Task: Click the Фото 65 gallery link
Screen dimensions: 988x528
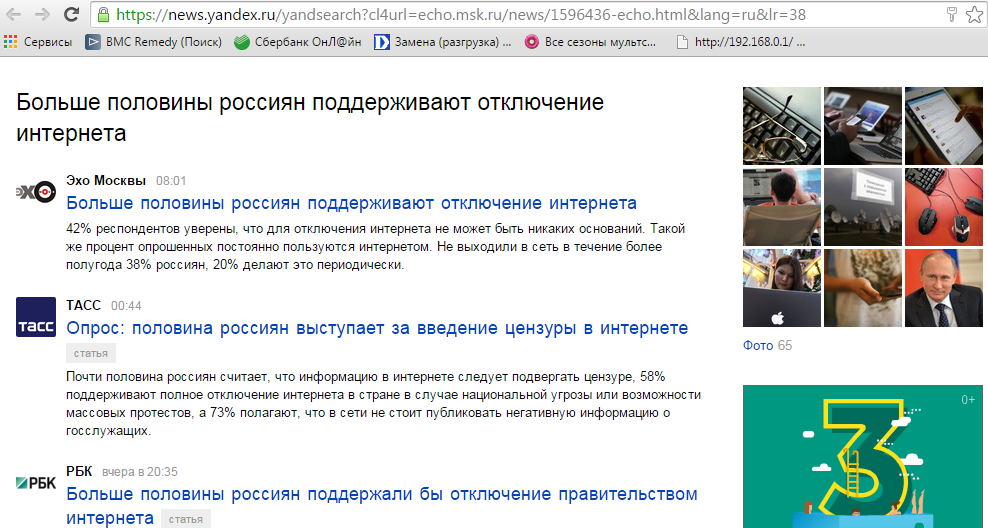Action: click(x=767, y=346)
